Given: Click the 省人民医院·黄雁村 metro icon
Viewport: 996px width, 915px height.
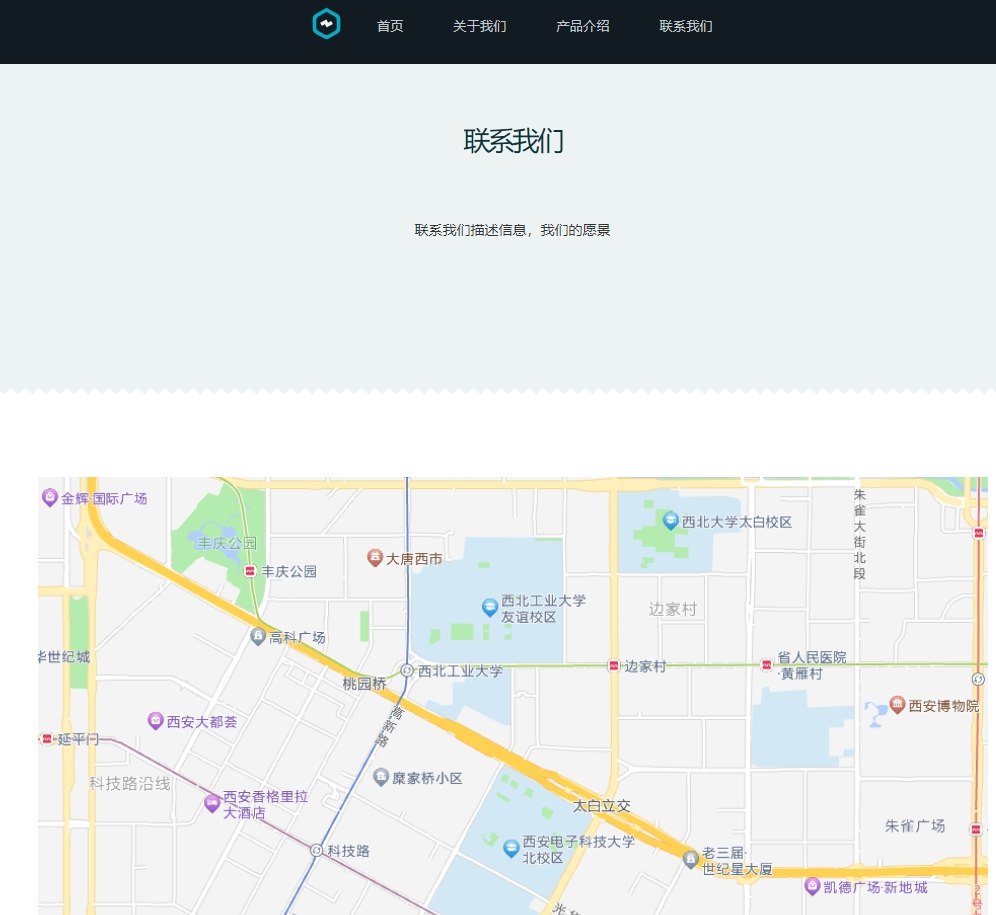Looking at the screenshot, I should pos(767,665).
